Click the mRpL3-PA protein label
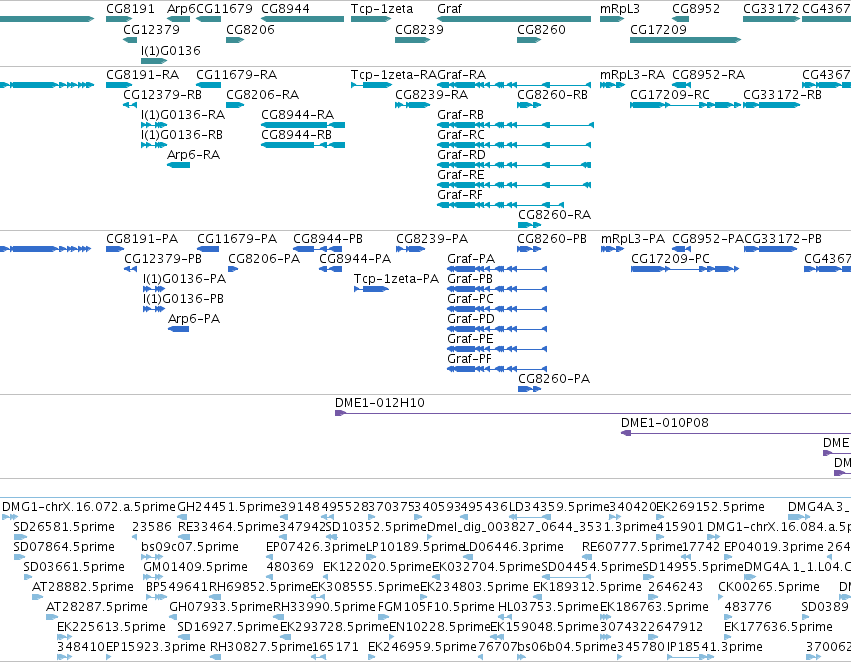The image size is (851, 662). point(632,239)
